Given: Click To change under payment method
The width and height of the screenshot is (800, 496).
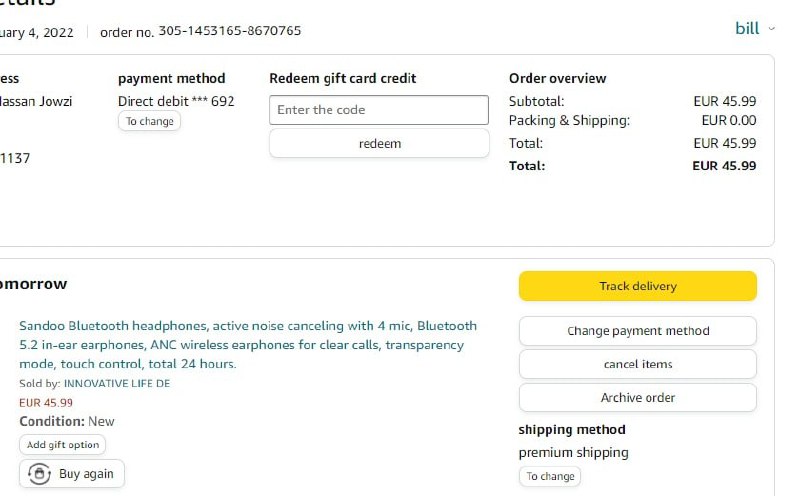Looking at the screenshot, I should 149,122.
